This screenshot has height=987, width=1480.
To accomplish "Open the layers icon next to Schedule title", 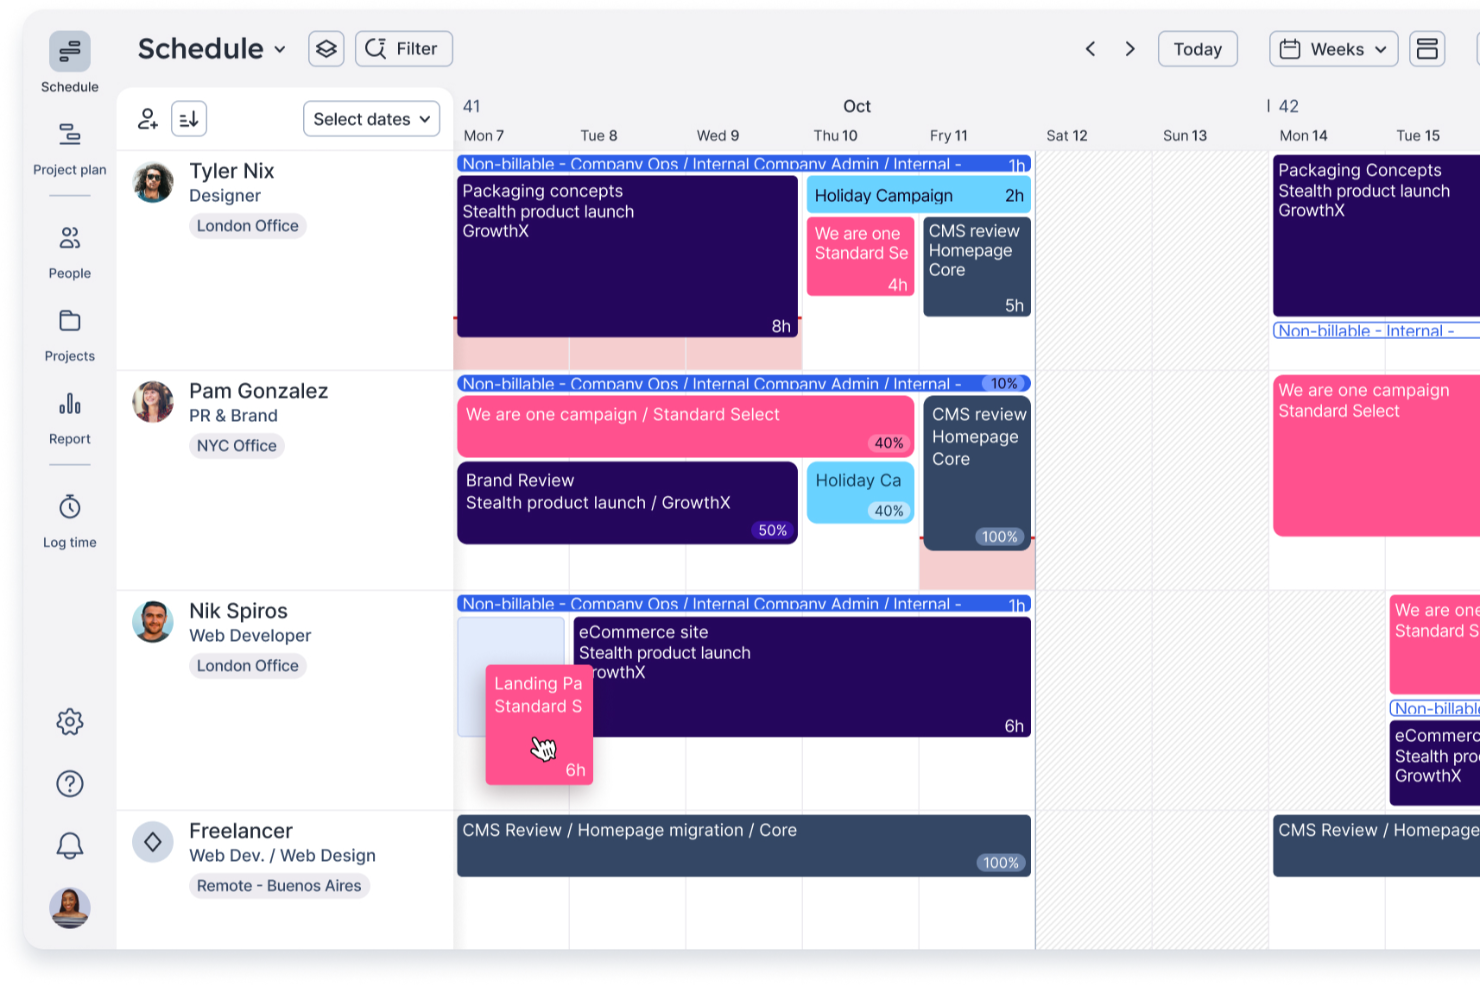I will (325, 48).
